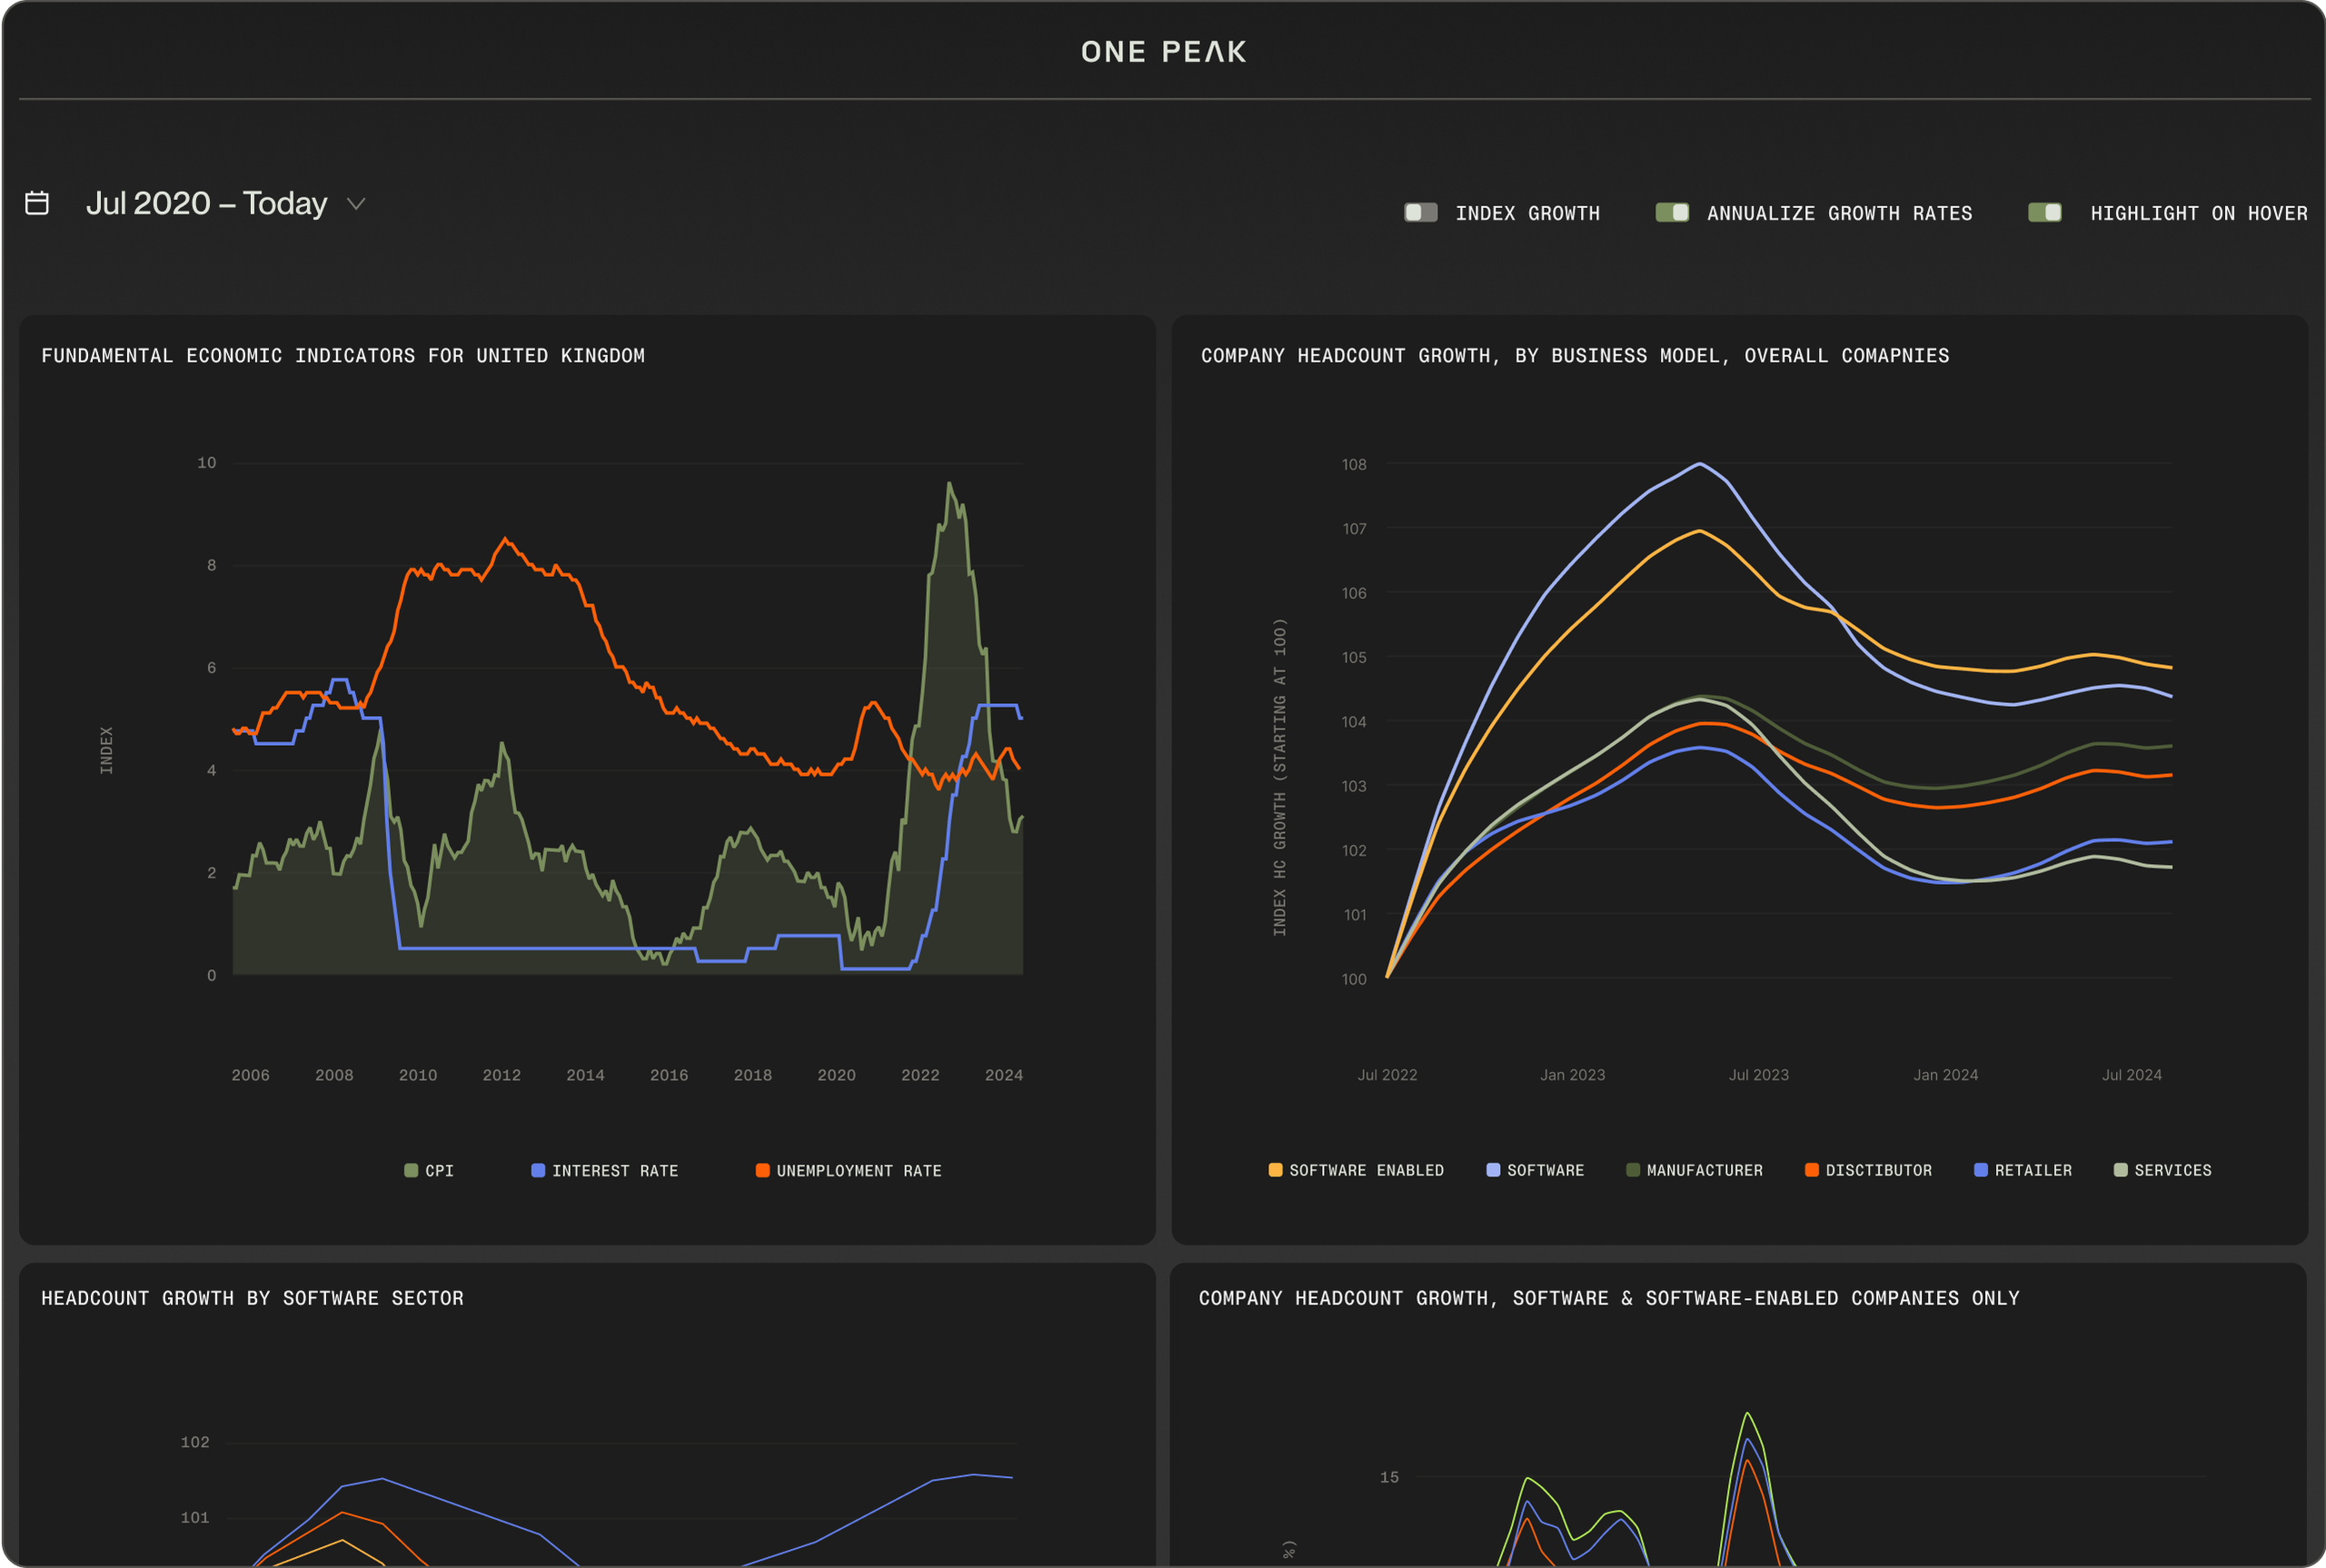Select the Fundamental Economic Indicators chart title
The height and width of the screenshot is (1568, 2326).
[x=343, y=356]
